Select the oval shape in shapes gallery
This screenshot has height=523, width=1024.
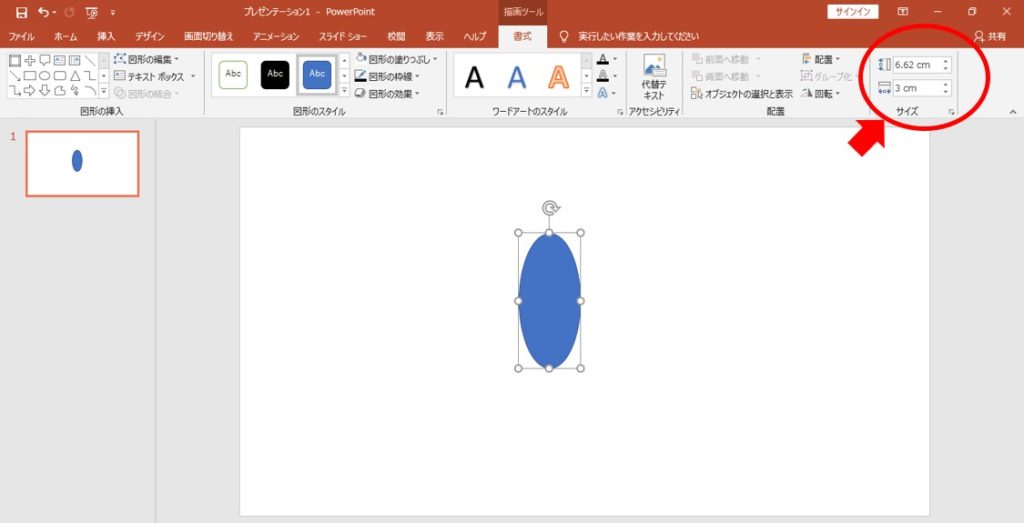coord(45,76)
